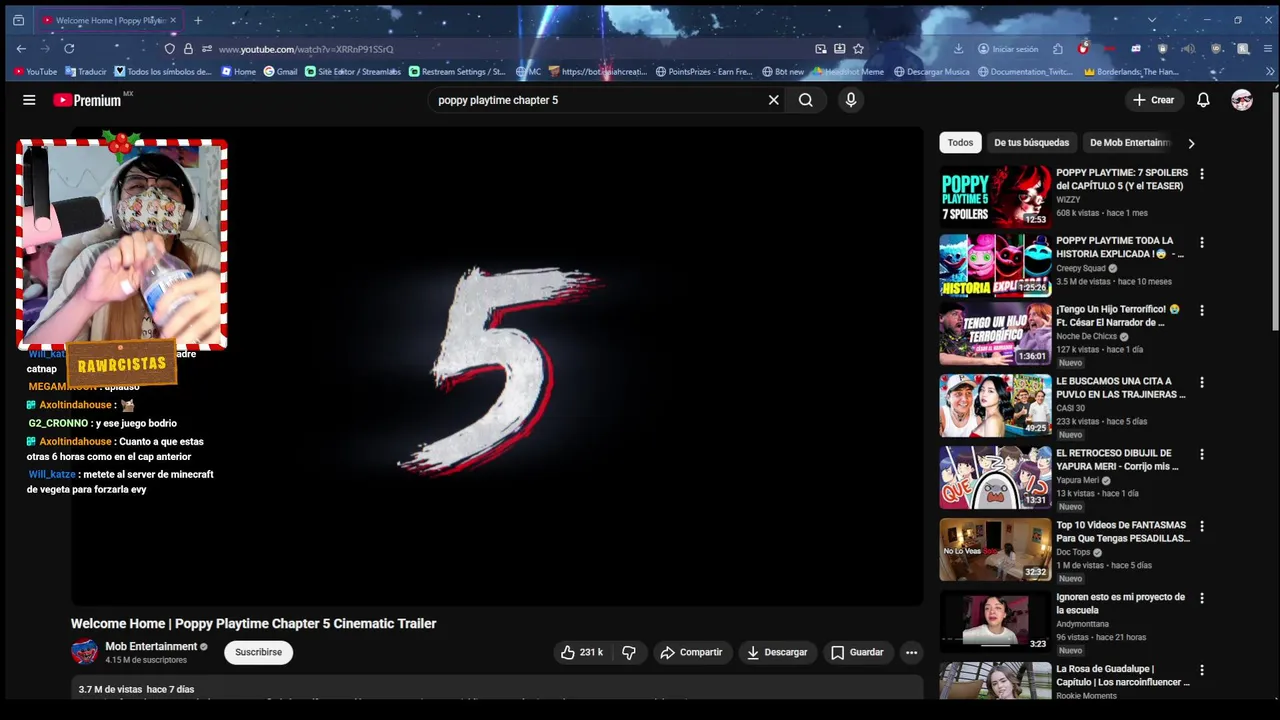Image resolution: width=1280 pixels, height=720 pixels.
Task: Run search with magnifier button
Action: click(806, 100)
